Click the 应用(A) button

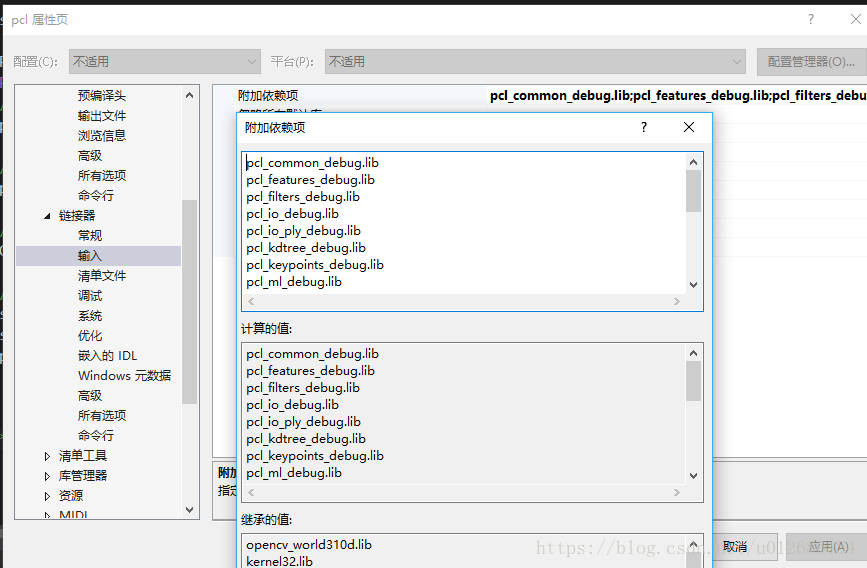click(828, 547)
